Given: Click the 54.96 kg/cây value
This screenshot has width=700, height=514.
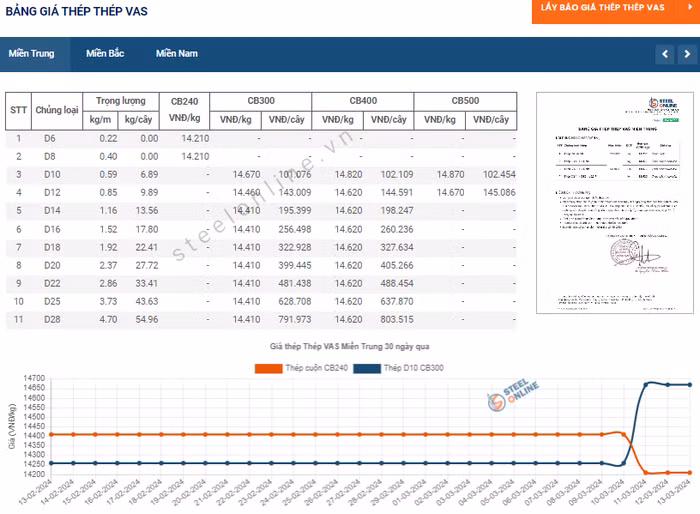Looking at the screenshot, I should 147,319.
